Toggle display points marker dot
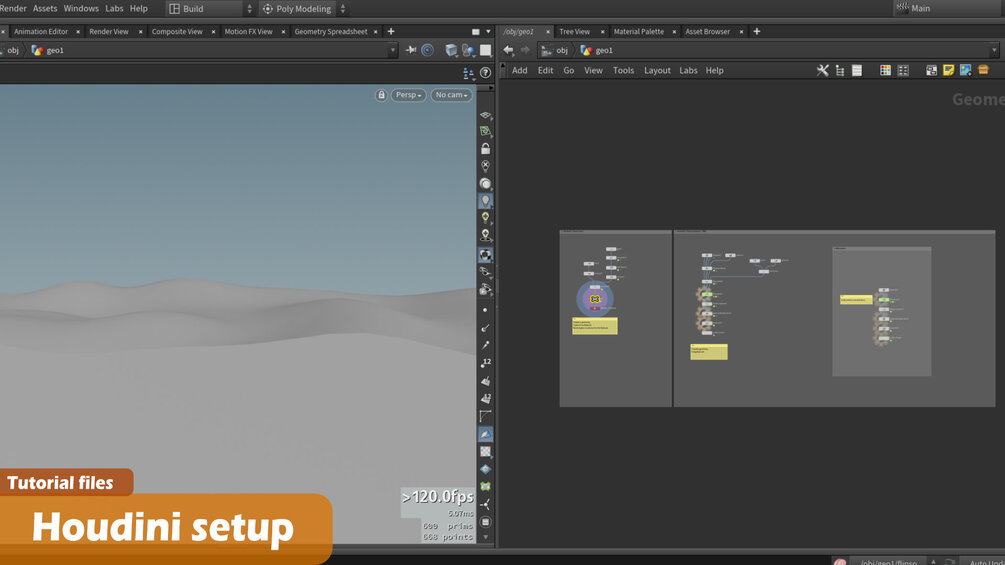This screenshot has width=1005, height=565. coord(485,310)
